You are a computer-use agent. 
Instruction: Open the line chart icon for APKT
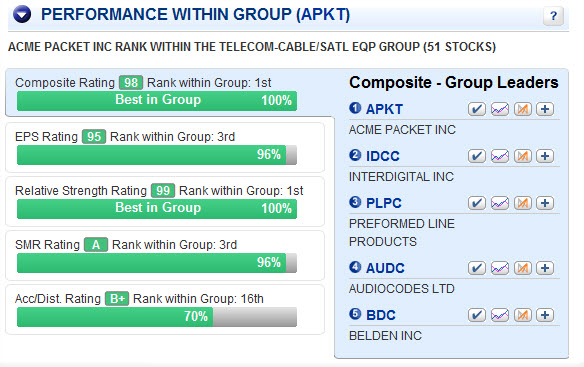tap(500, 109)
